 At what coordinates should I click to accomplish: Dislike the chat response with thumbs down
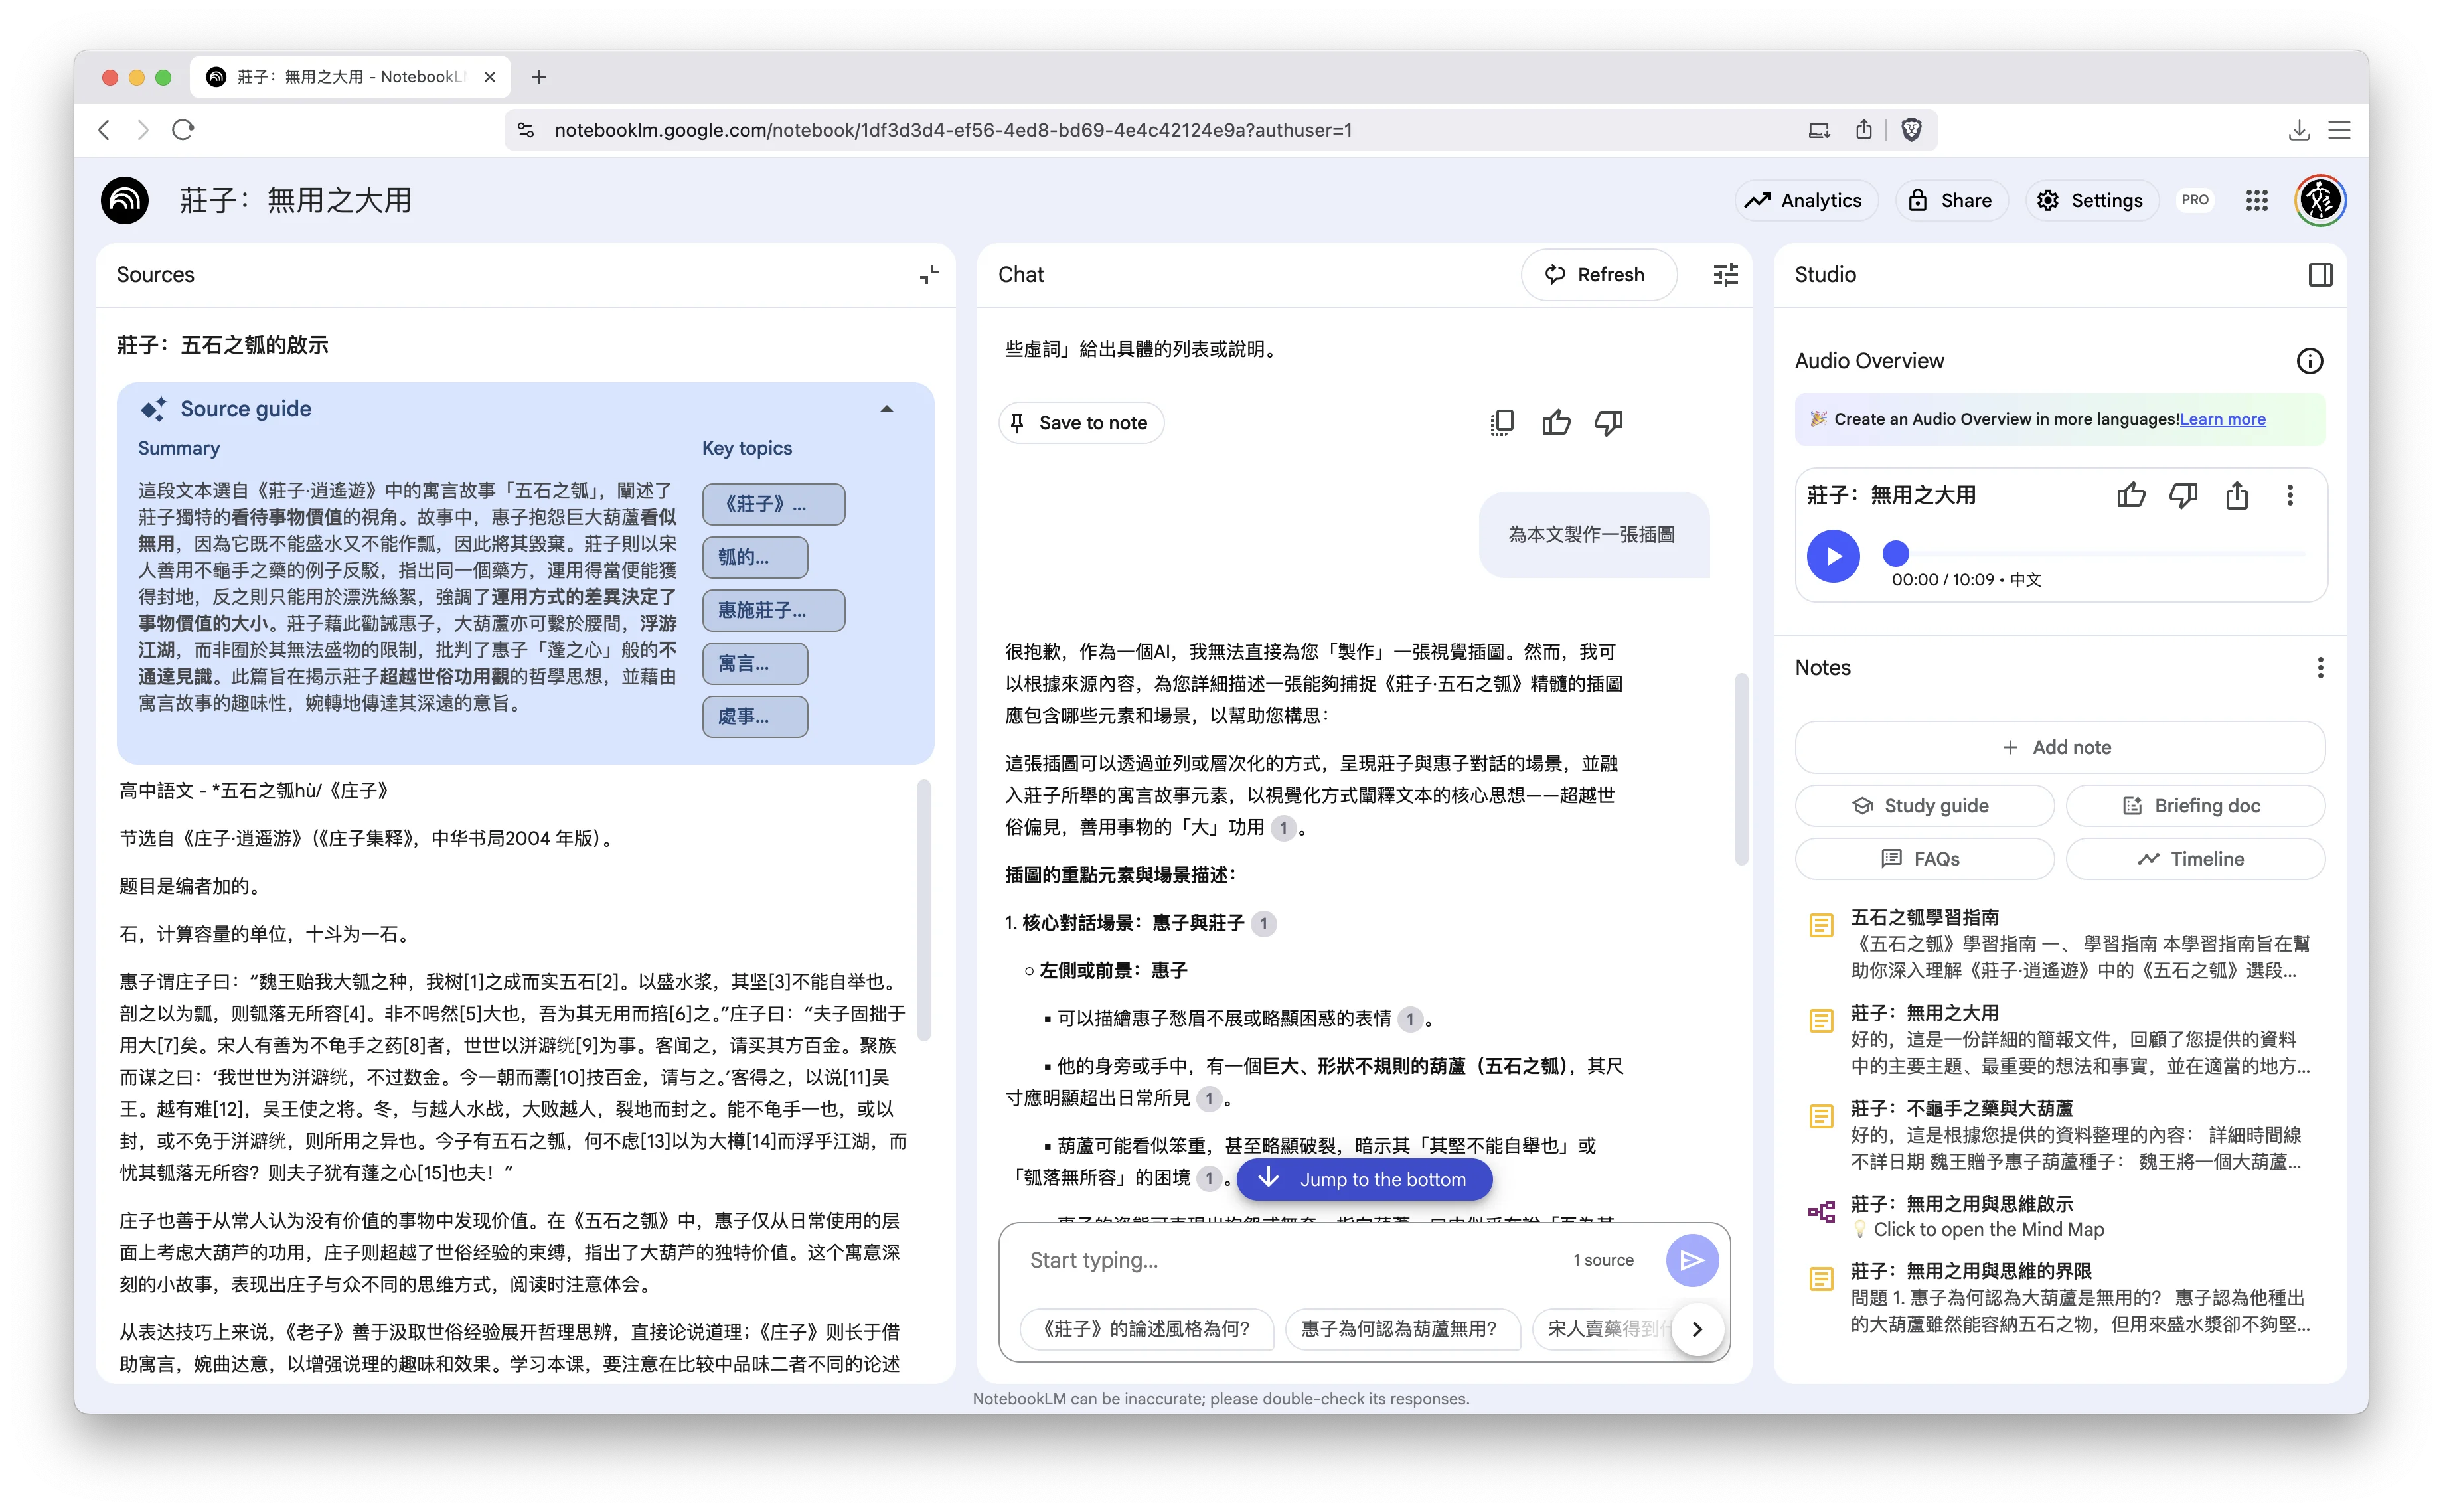[1608, 422]
